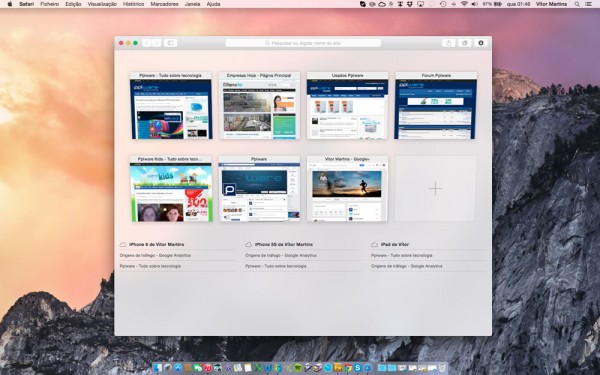Open the Usados Pplware favorite thumbnail
Image resolution: width=600 pixels, height=375 pixels.
click(347, 106)
